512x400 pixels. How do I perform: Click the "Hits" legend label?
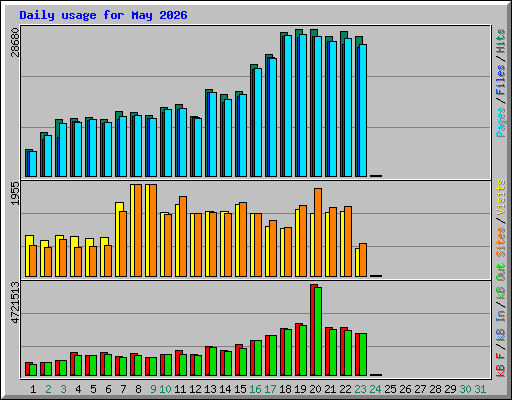coord(501,41)
